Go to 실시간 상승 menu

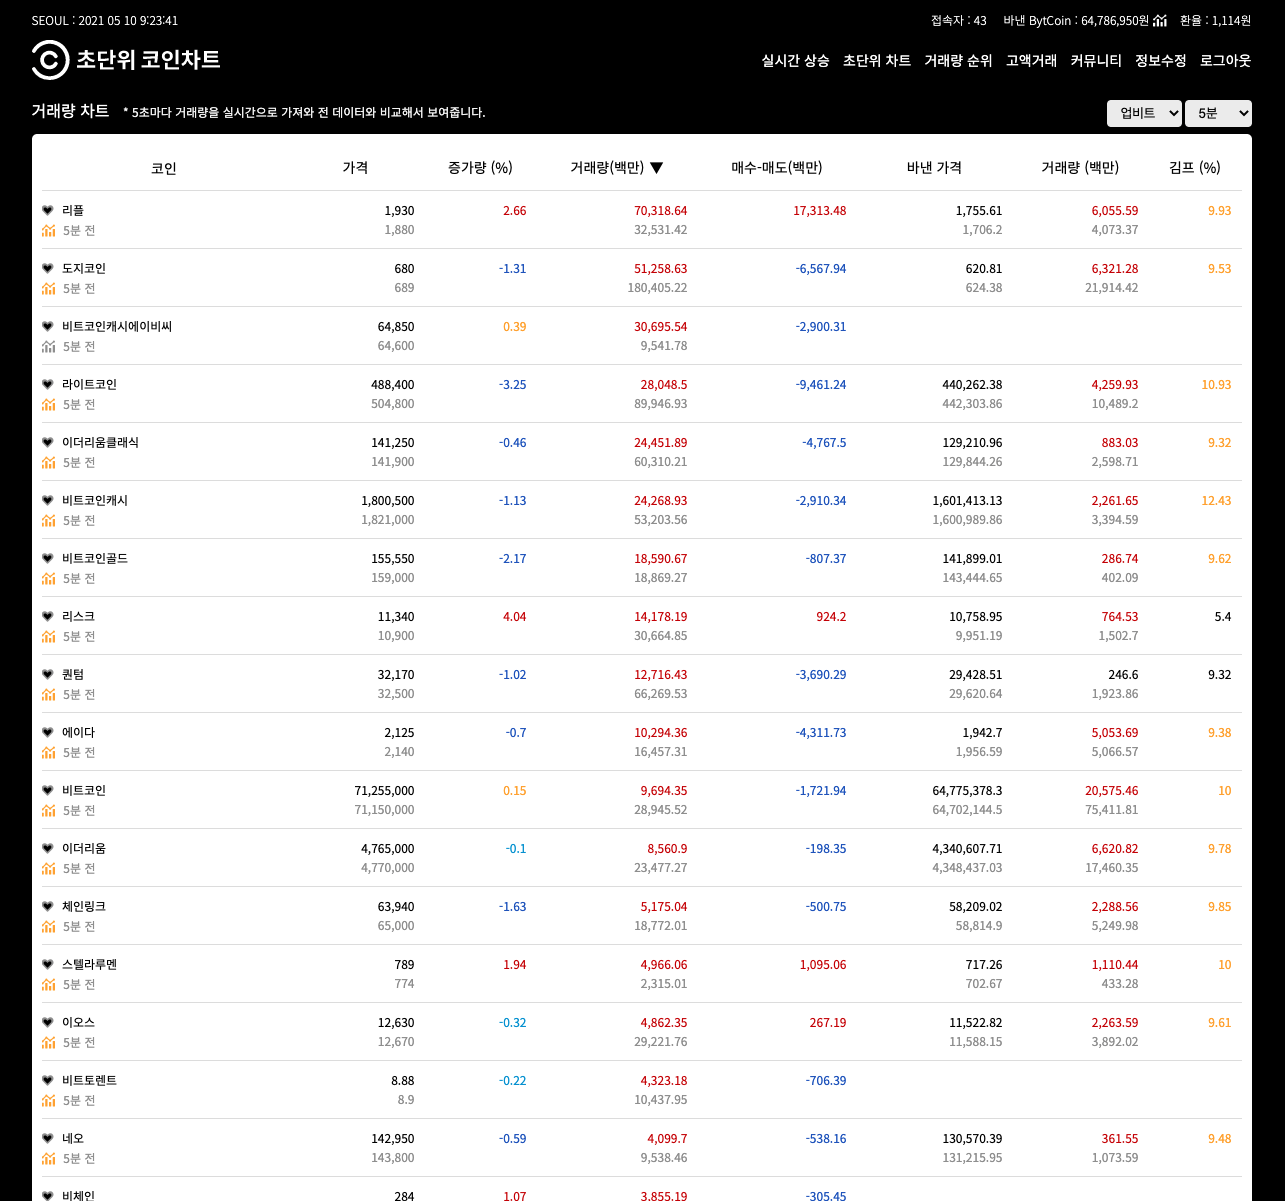click(x=795, y=61)
